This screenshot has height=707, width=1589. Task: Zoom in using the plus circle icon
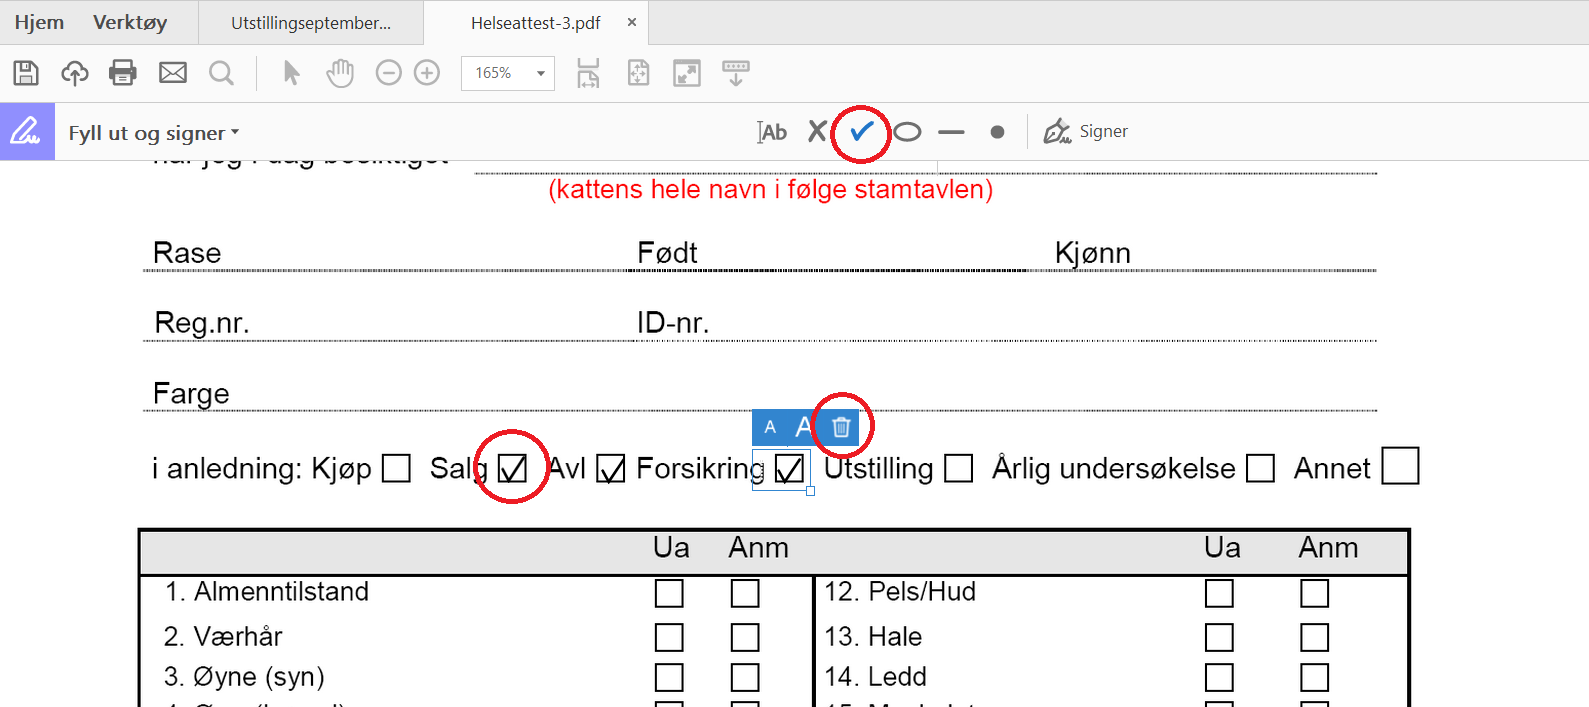tap(427, 72)
